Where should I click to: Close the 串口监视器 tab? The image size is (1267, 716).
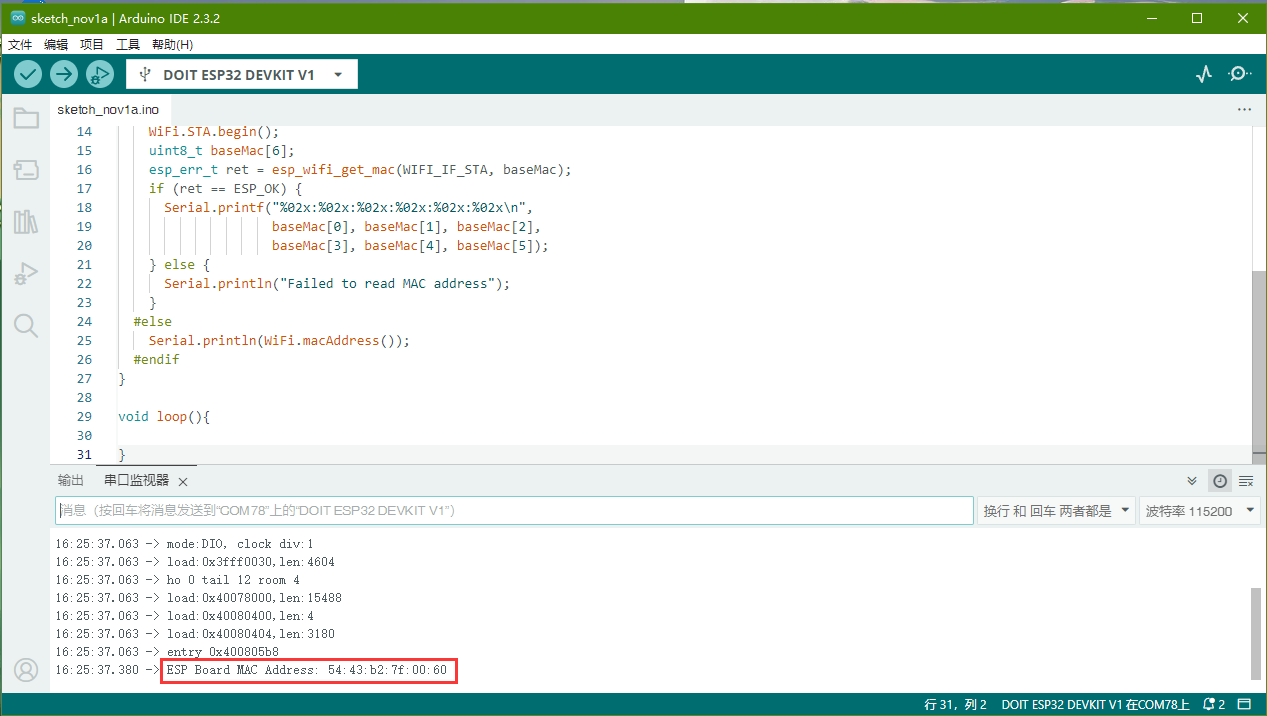[183, 482]
